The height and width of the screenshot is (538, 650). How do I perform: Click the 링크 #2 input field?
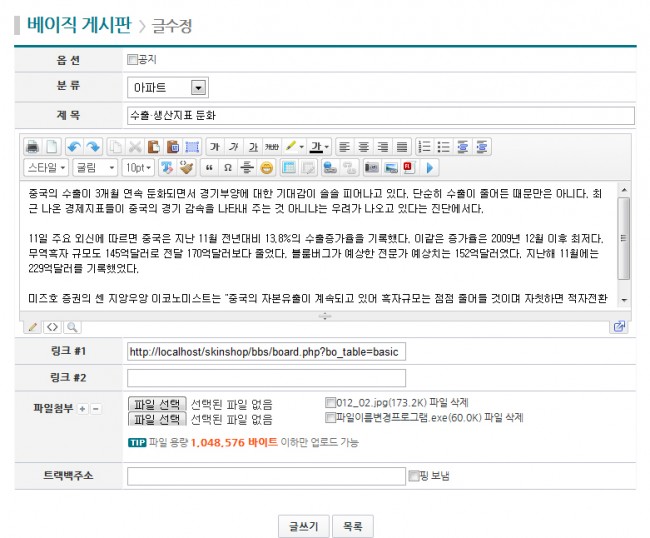[266, 378]
